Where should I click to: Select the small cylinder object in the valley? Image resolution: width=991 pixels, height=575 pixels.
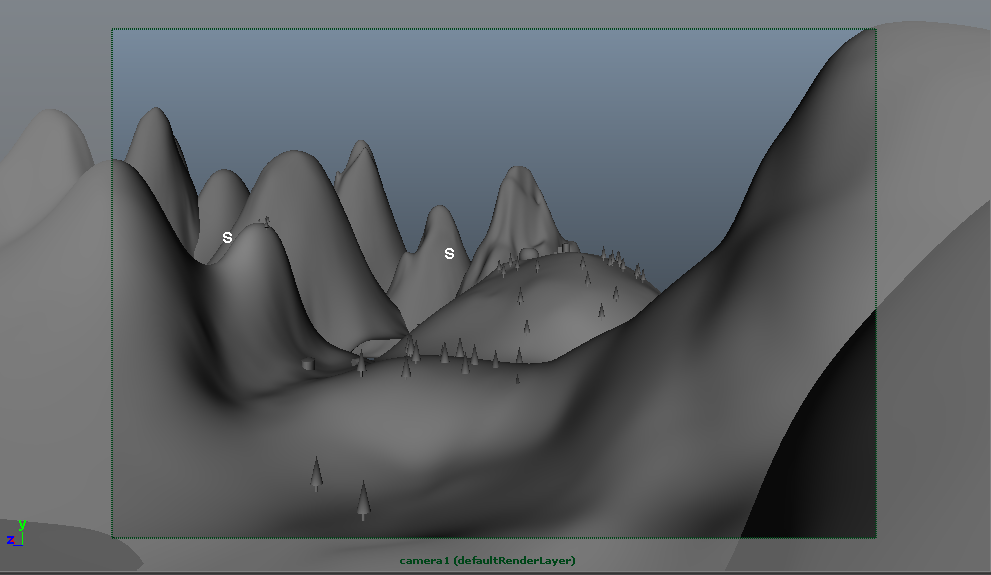point(308,363)
